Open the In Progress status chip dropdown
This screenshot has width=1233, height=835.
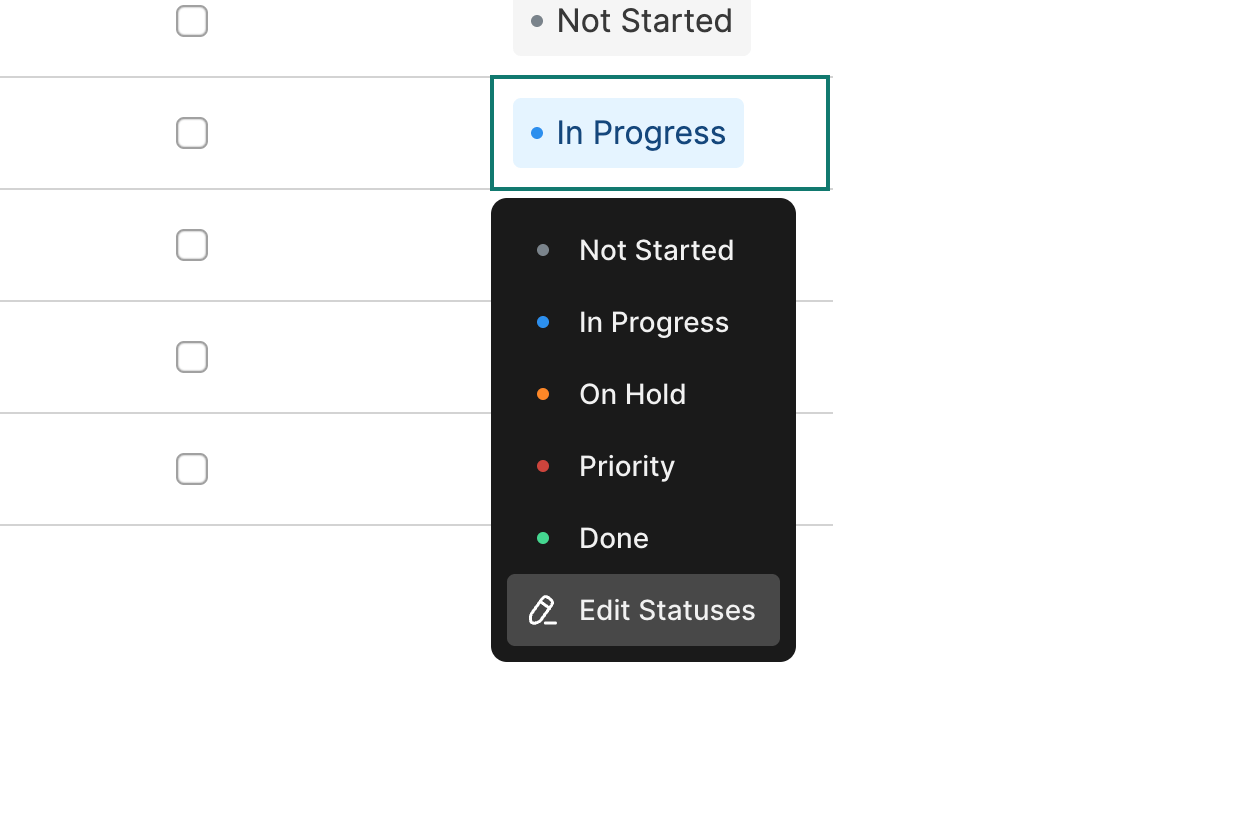[x=628, y=133]
